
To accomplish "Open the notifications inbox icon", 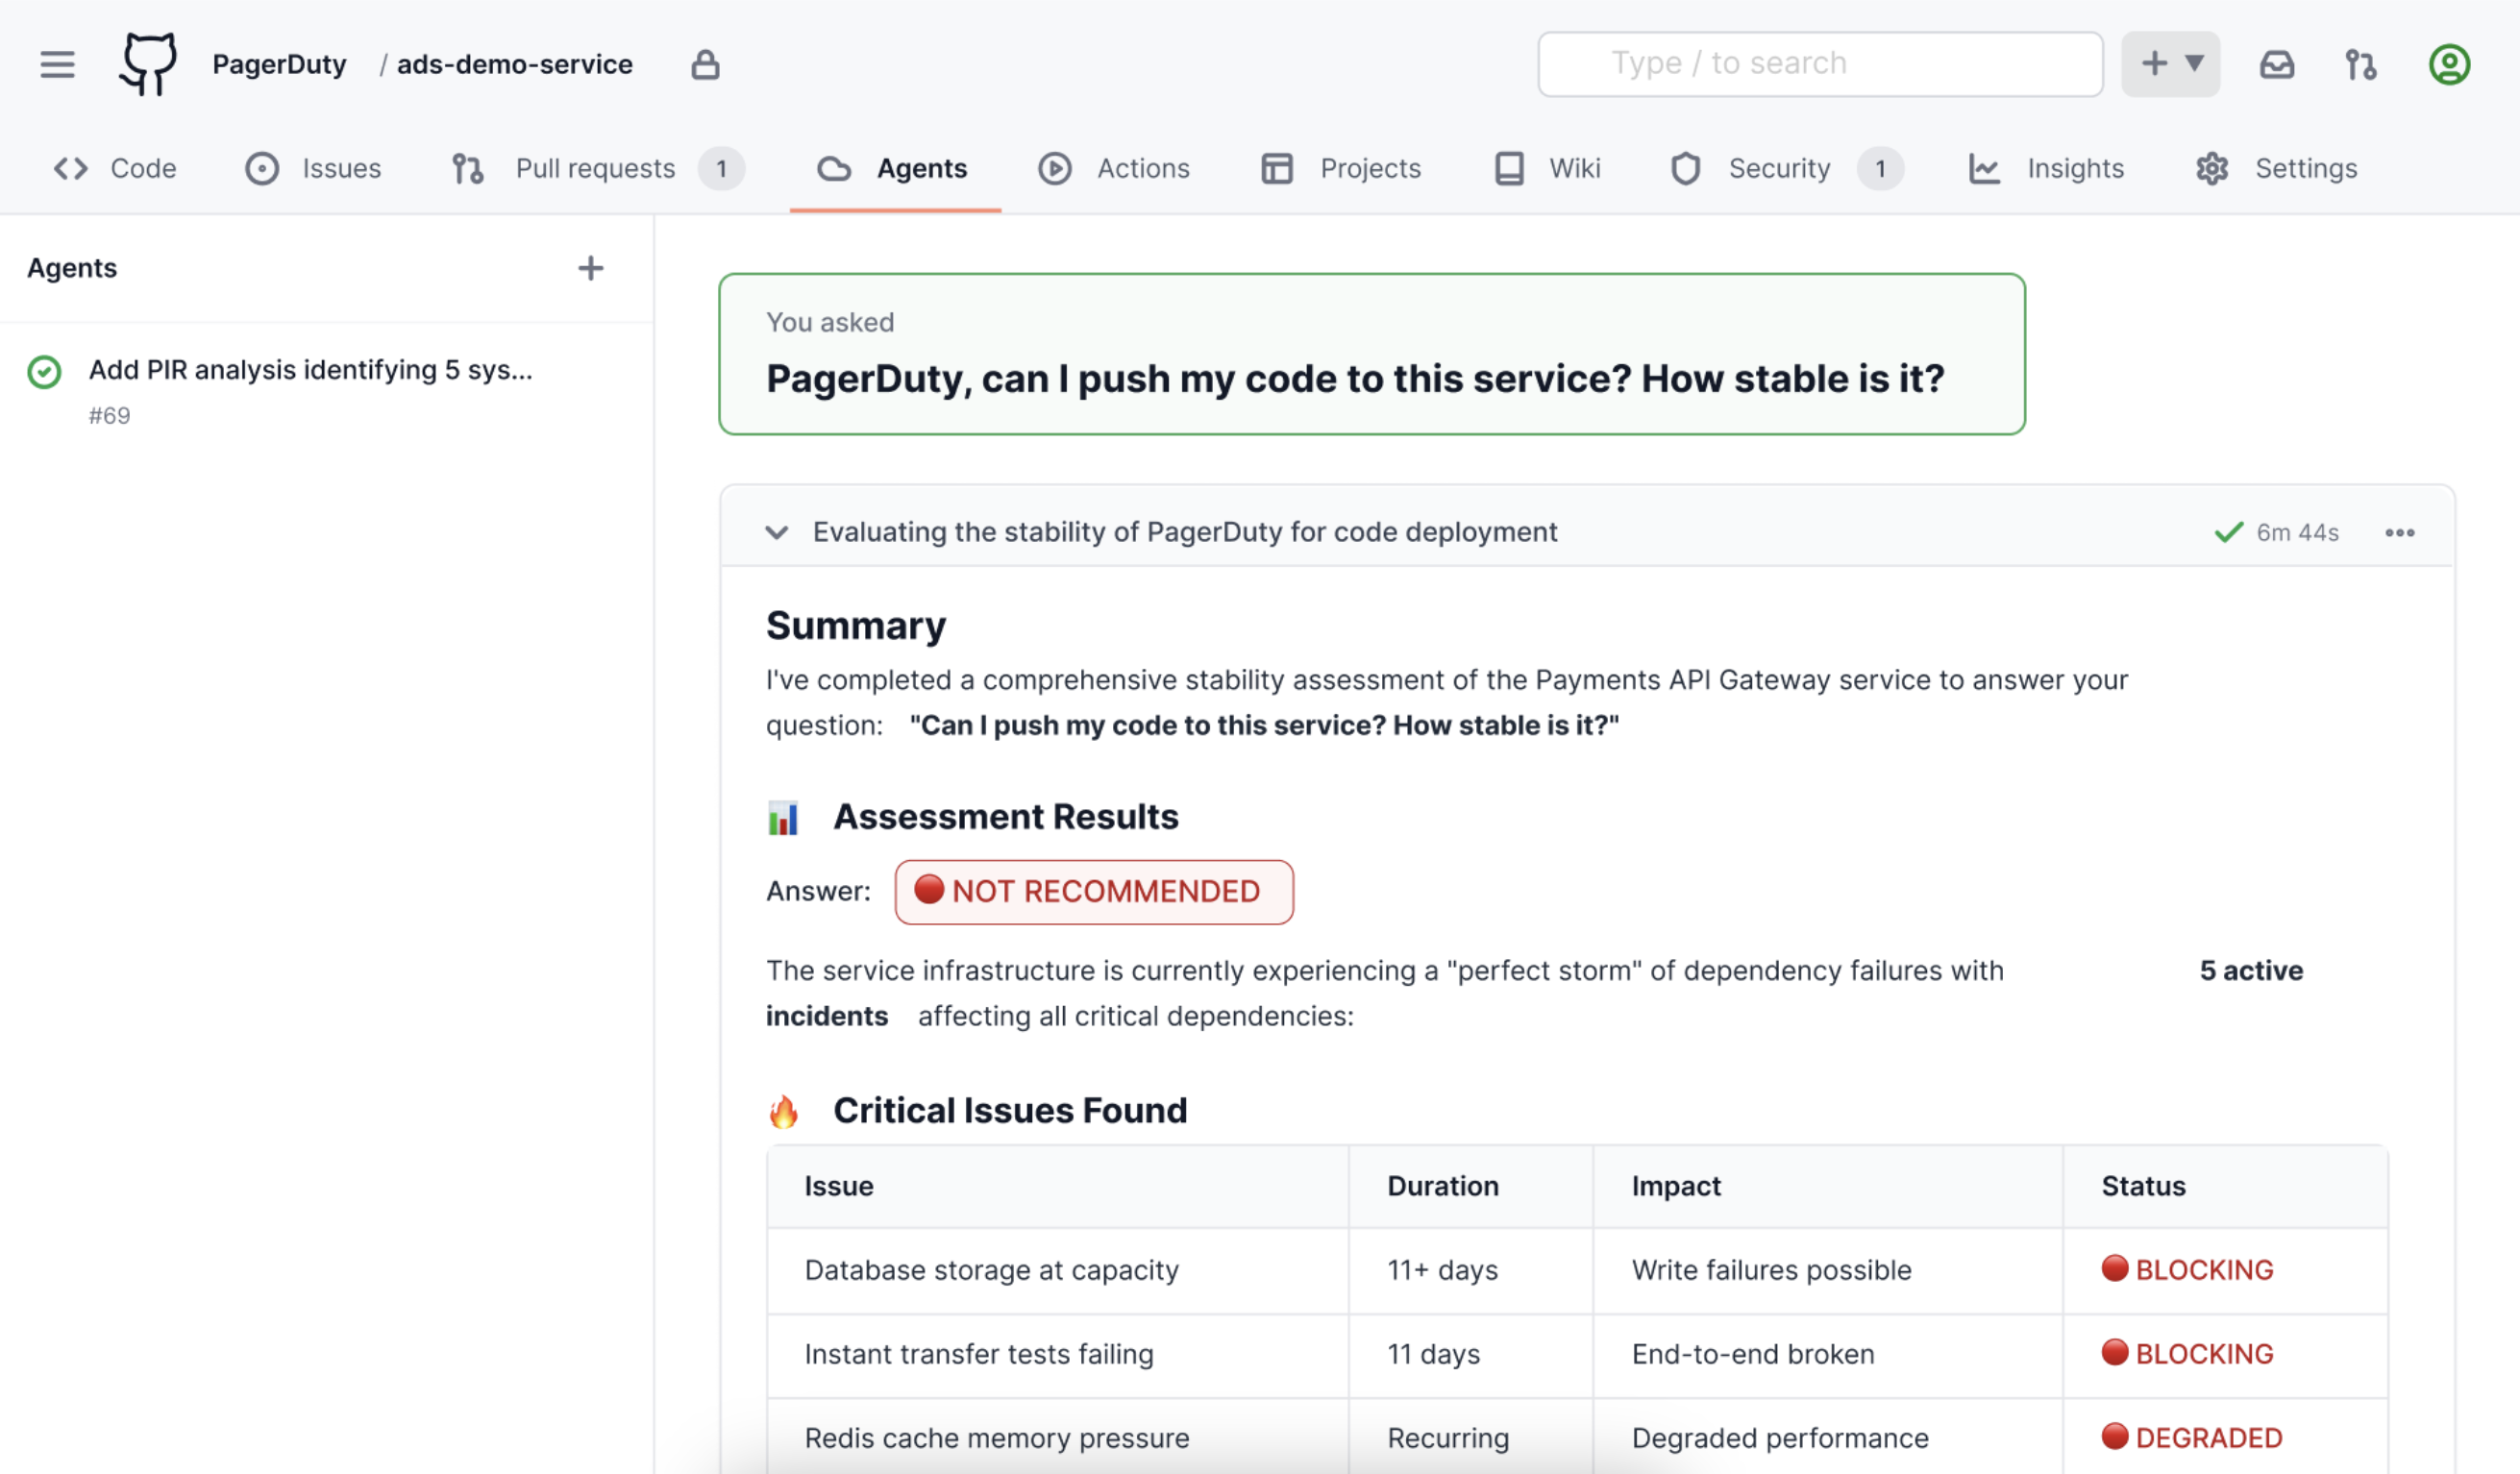I will pyautogui.click(x=2277, y=64).
